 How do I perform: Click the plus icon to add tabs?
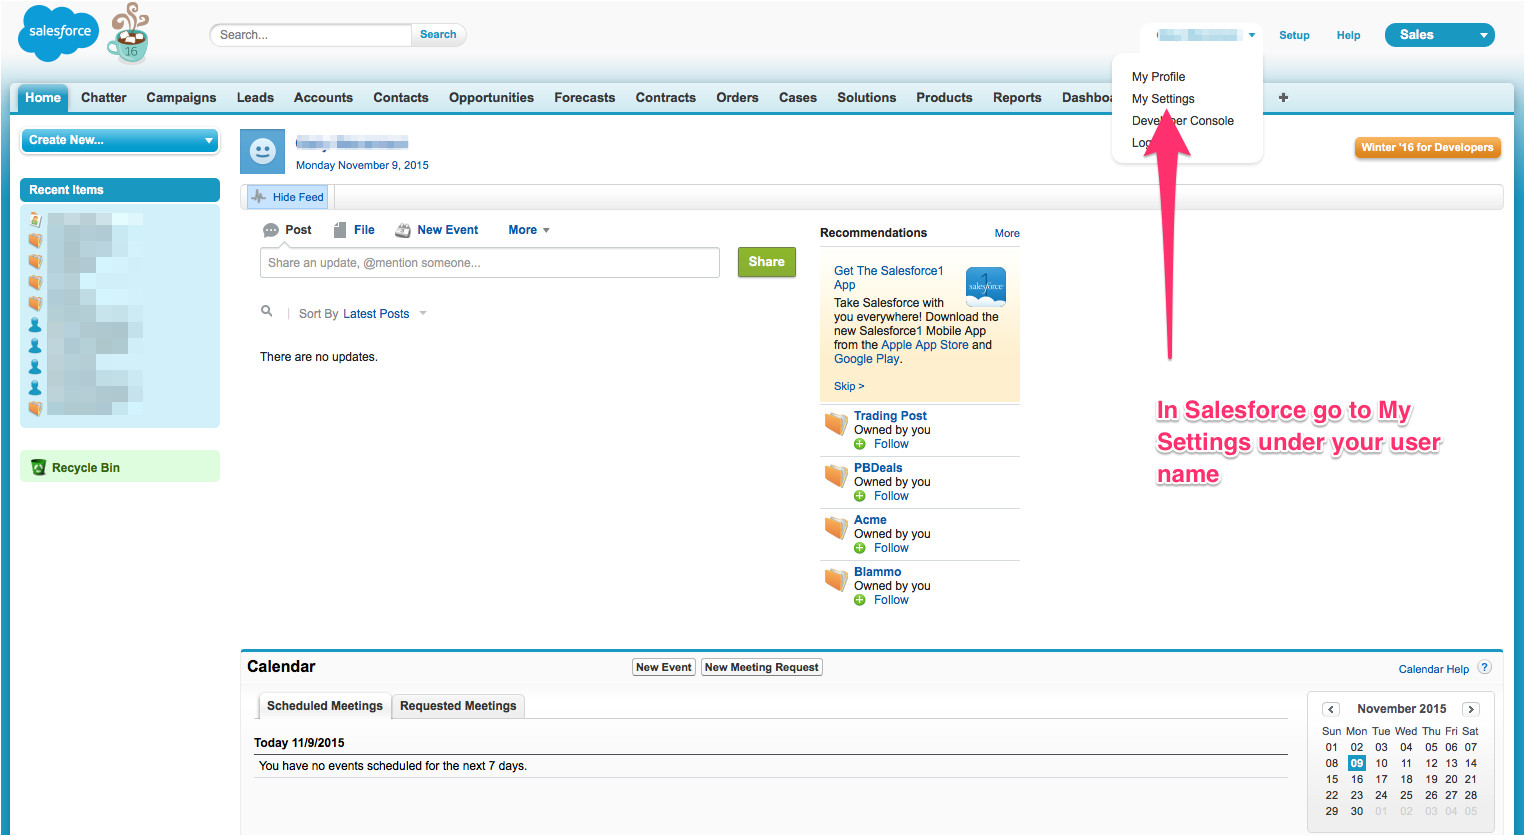click(x=1283, y=97)
